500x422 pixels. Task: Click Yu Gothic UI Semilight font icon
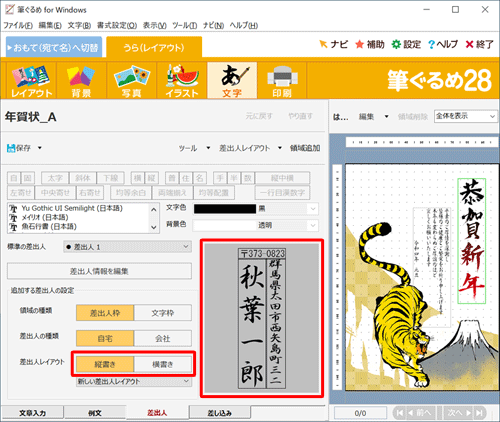(14, 209)
